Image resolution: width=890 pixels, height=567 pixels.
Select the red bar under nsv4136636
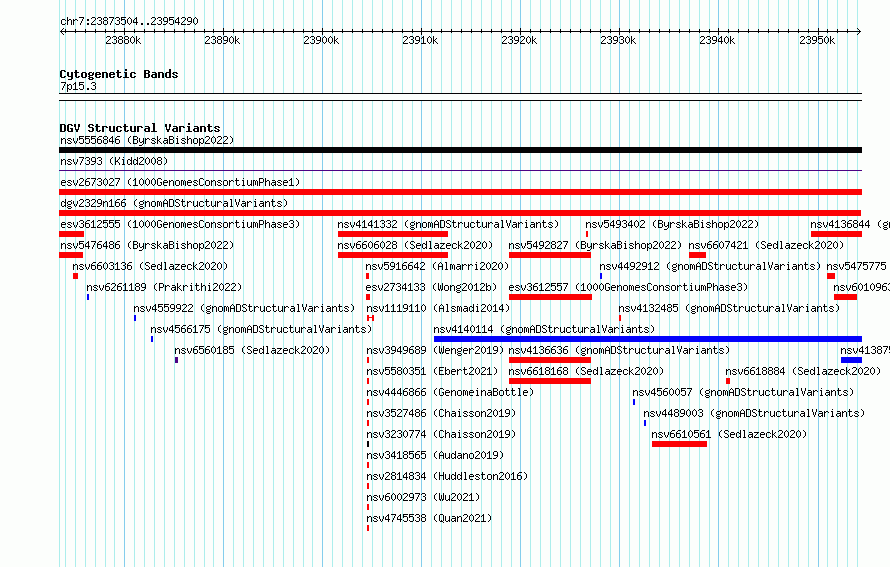(x=550, y=360)
